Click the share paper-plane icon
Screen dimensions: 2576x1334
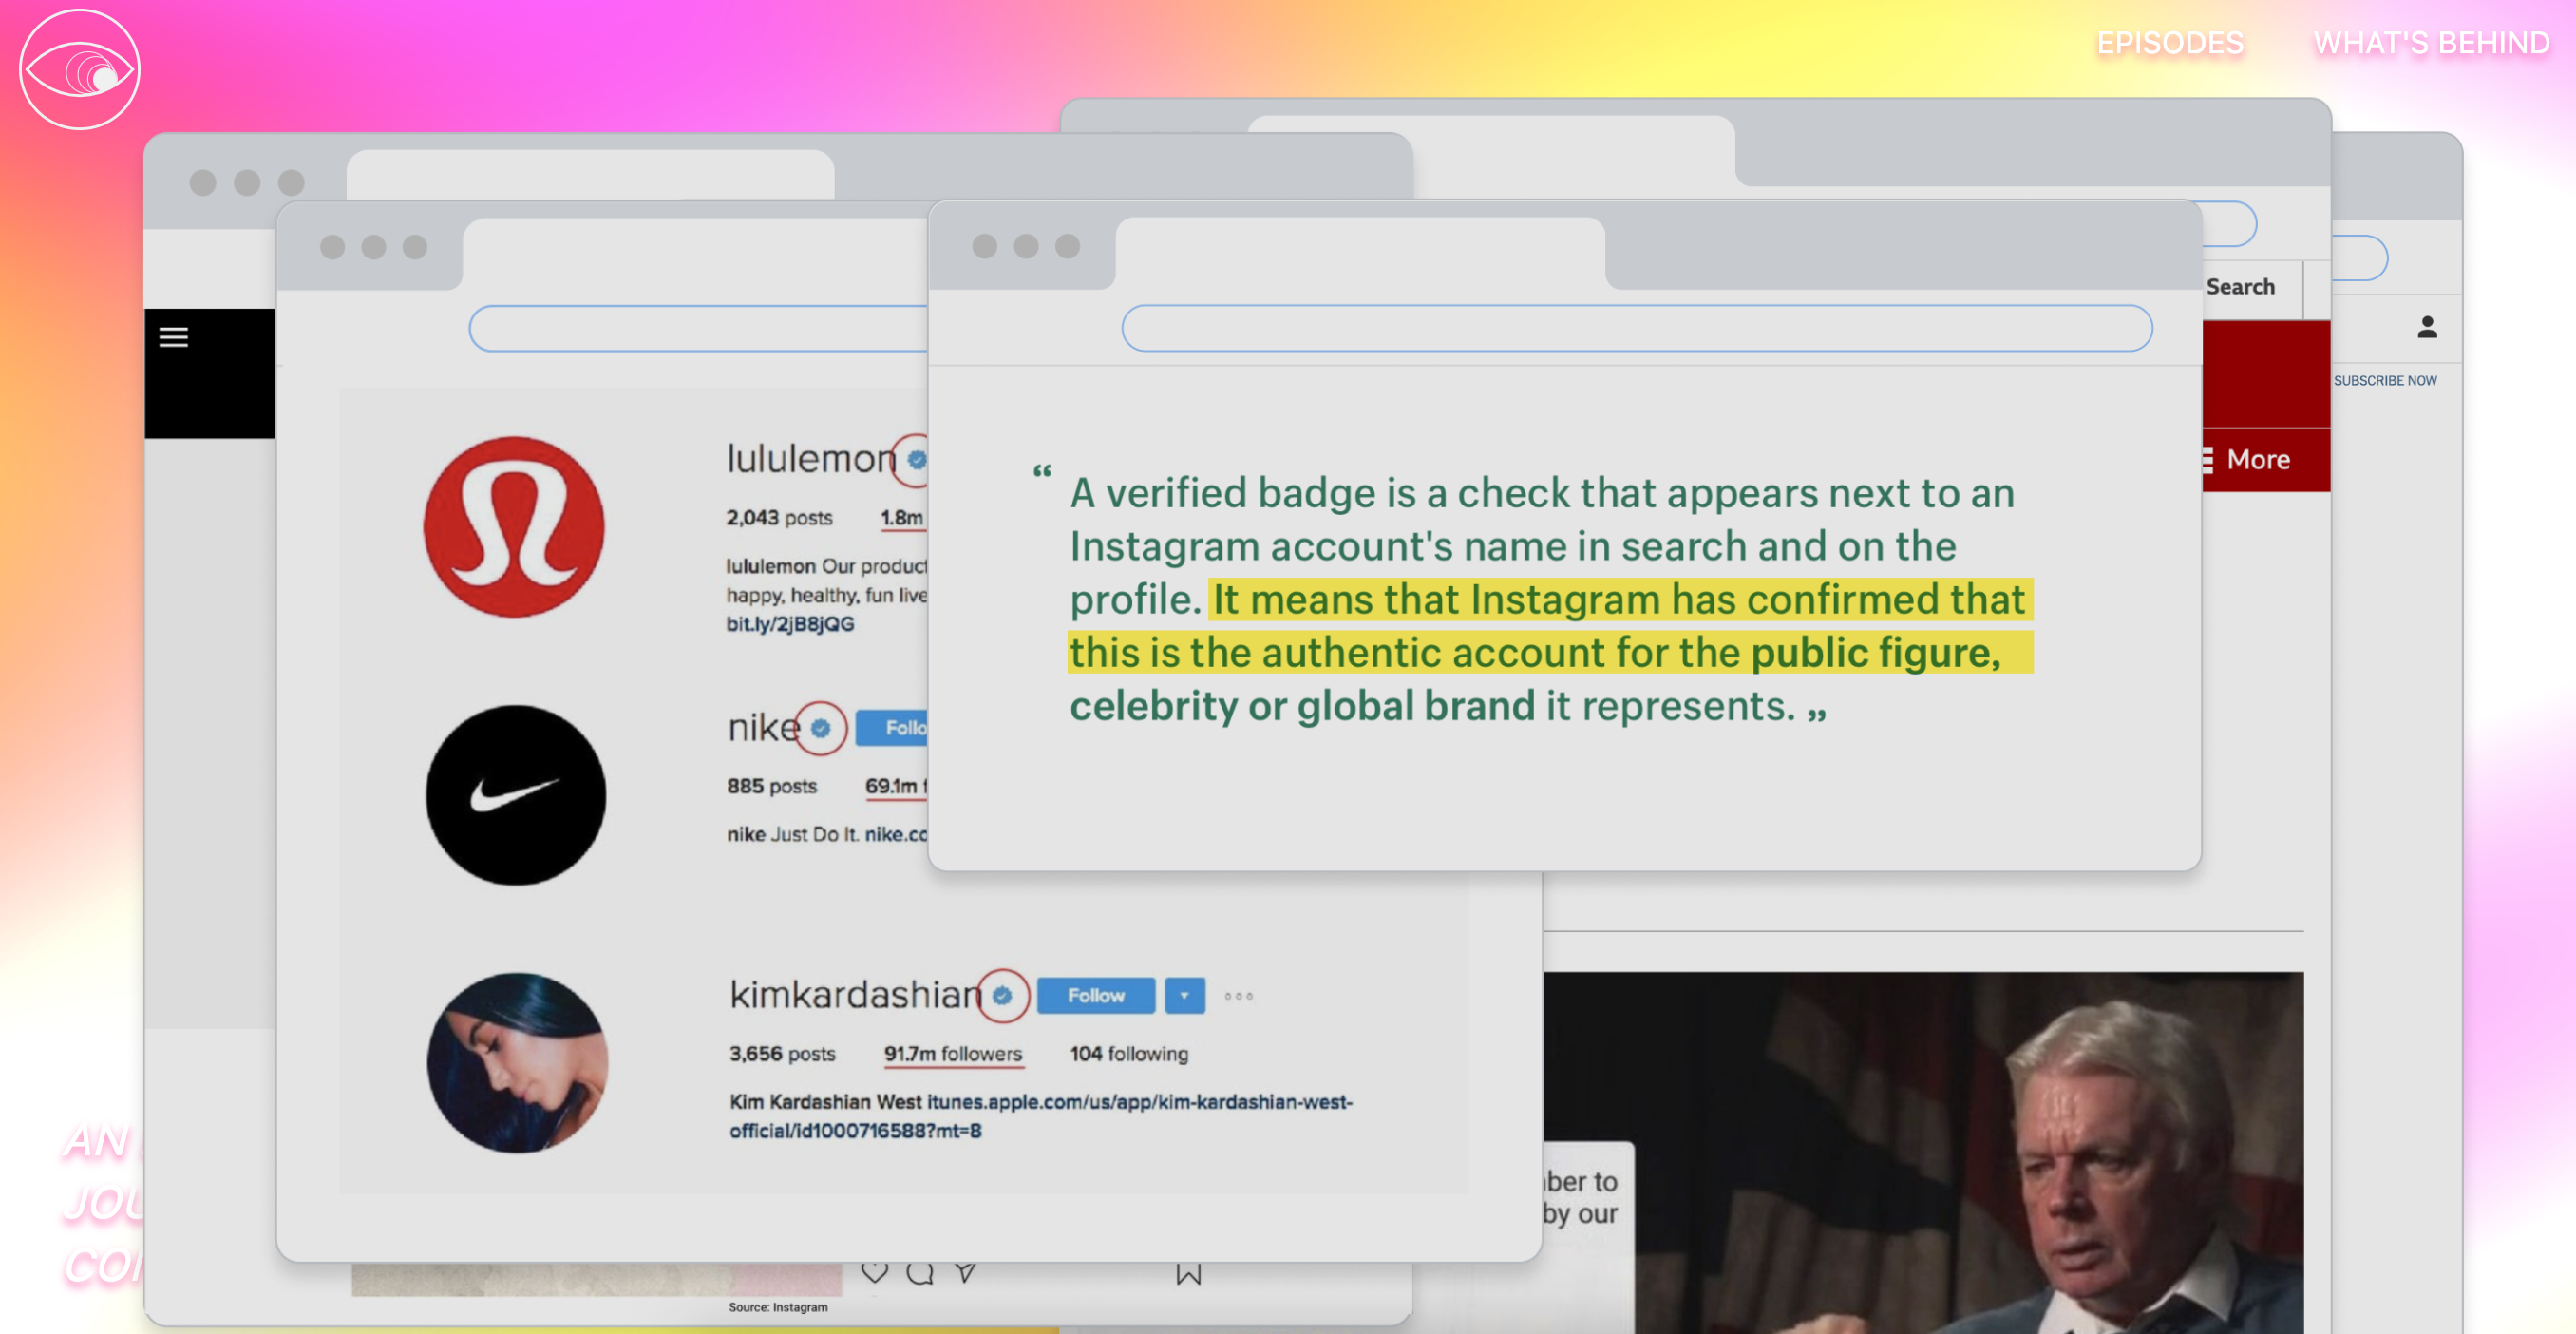tap(965, 1272)
